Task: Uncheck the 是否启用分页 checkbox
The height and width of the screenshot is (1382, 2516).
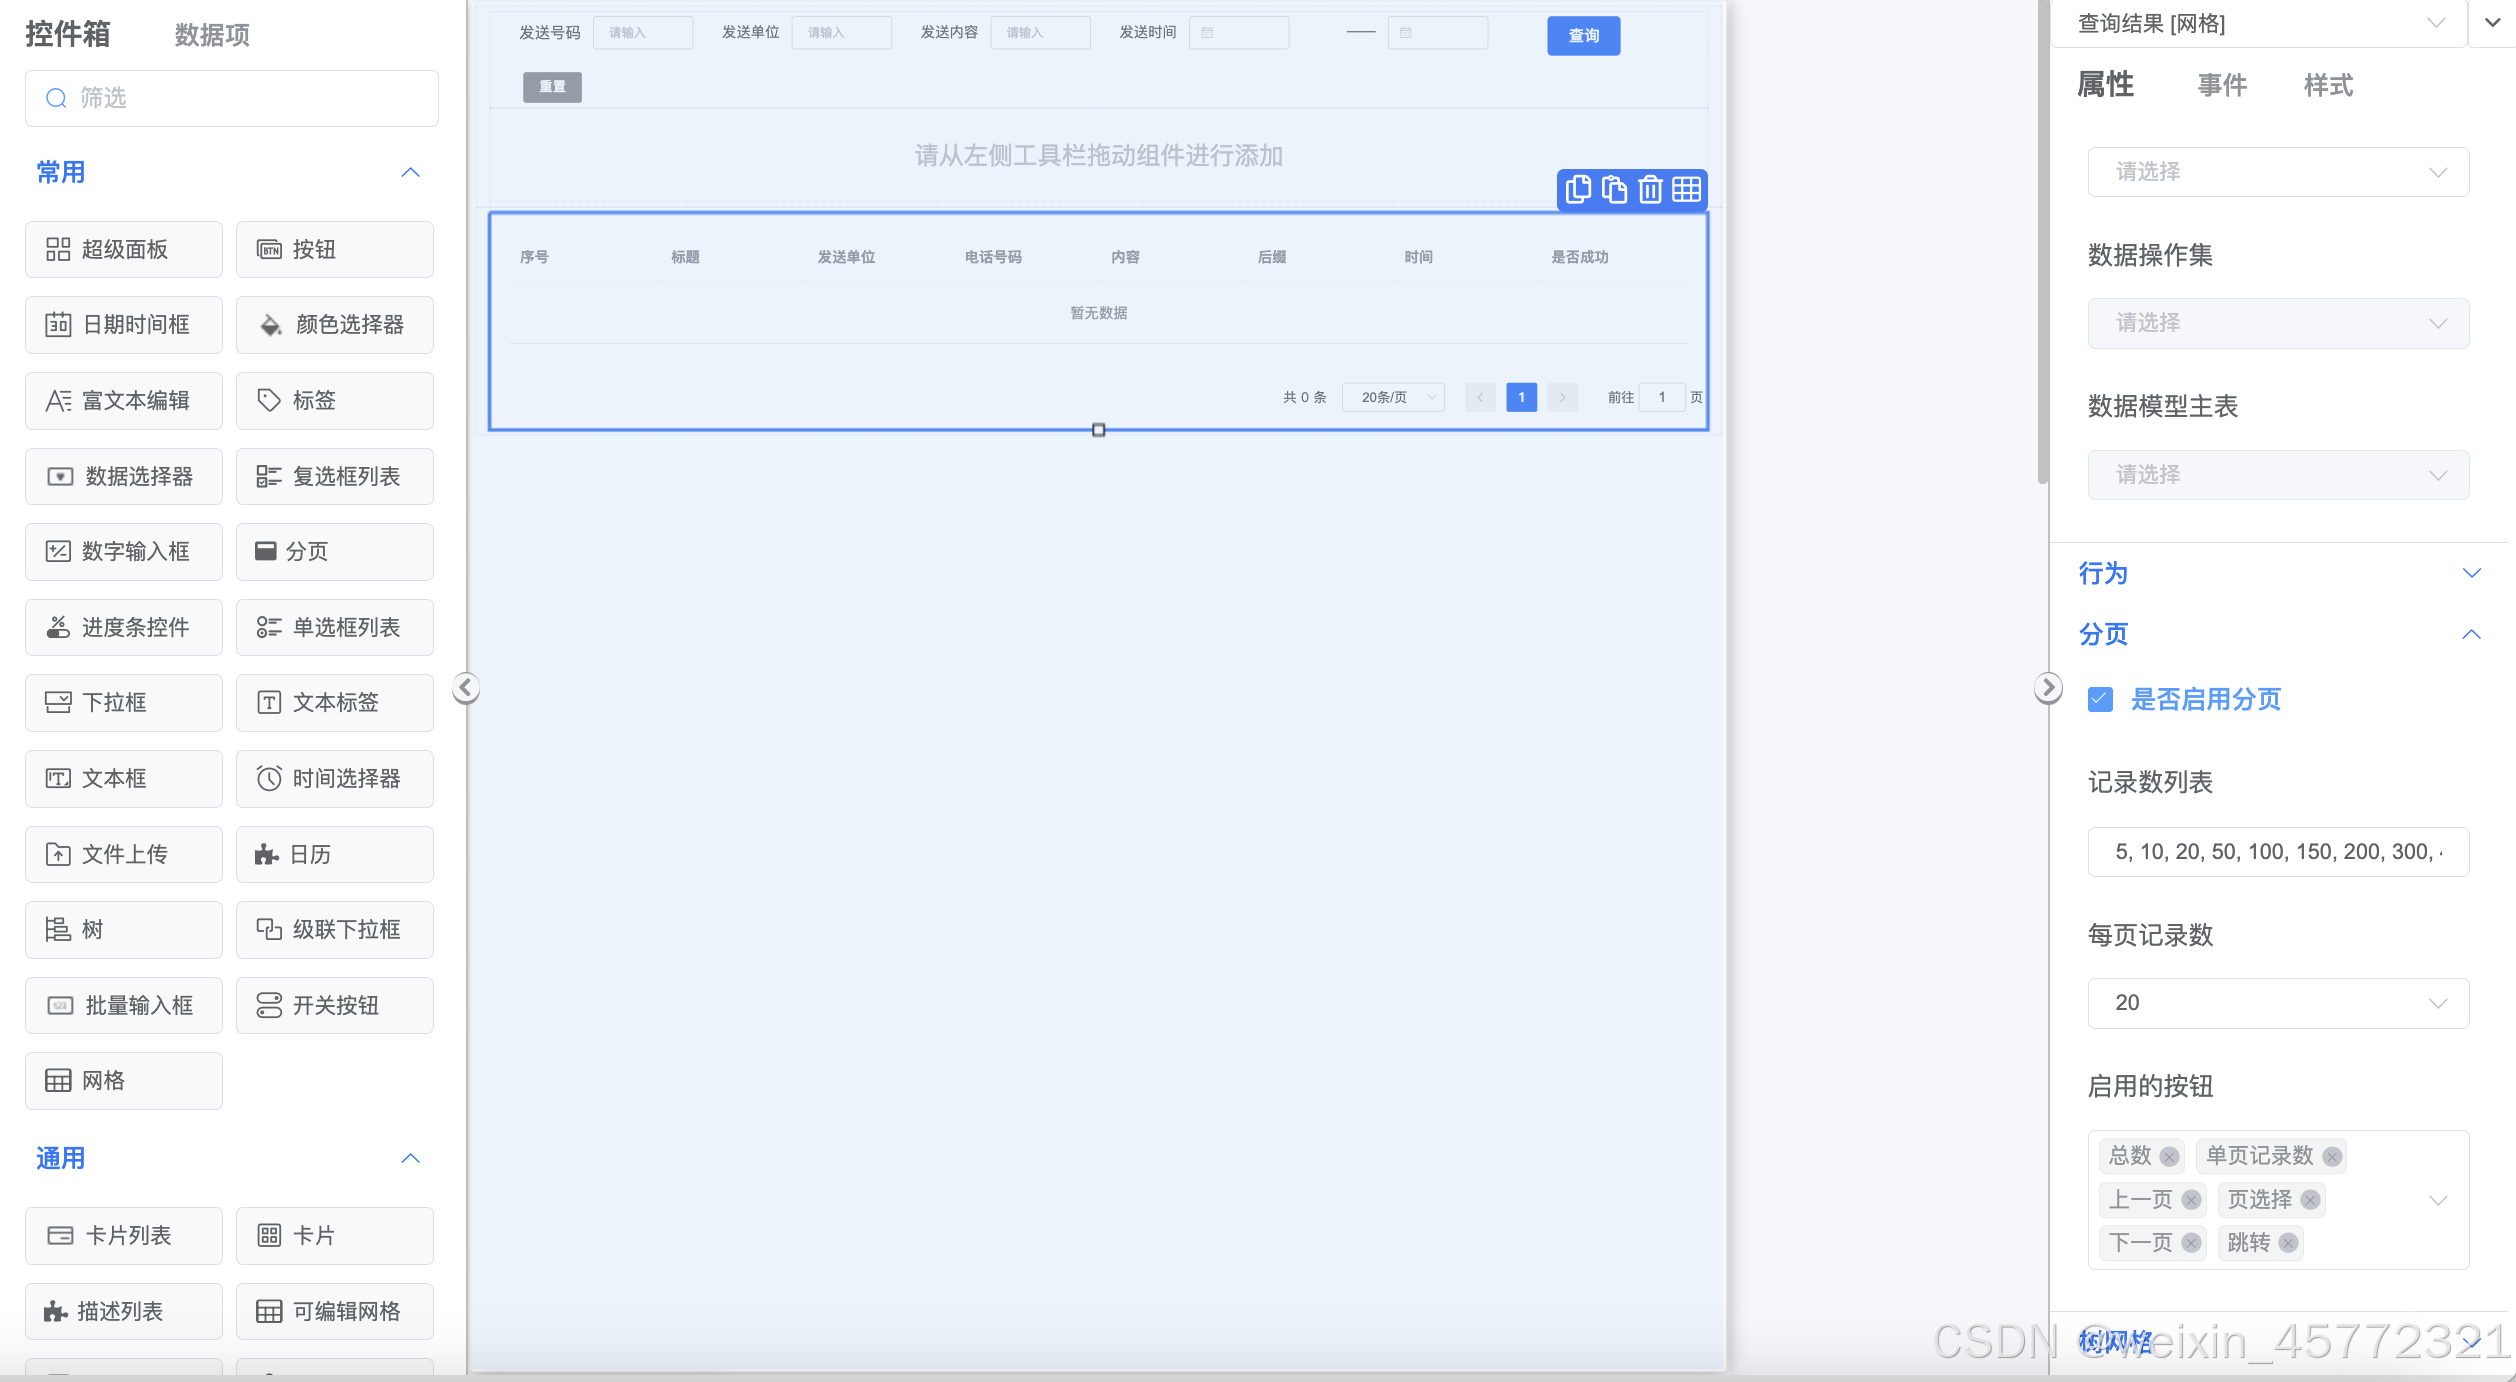Action: click(x=2101, y=699)
